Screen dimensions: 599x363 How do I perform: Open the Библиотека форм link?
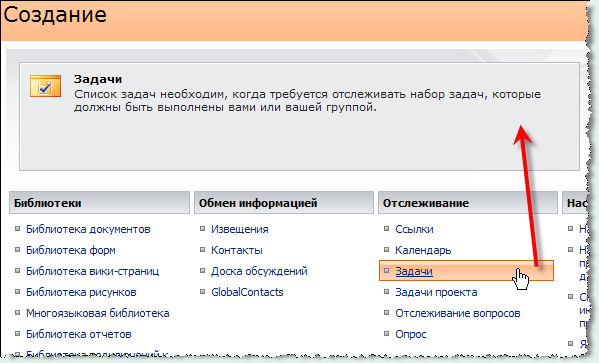coord(71,250)
